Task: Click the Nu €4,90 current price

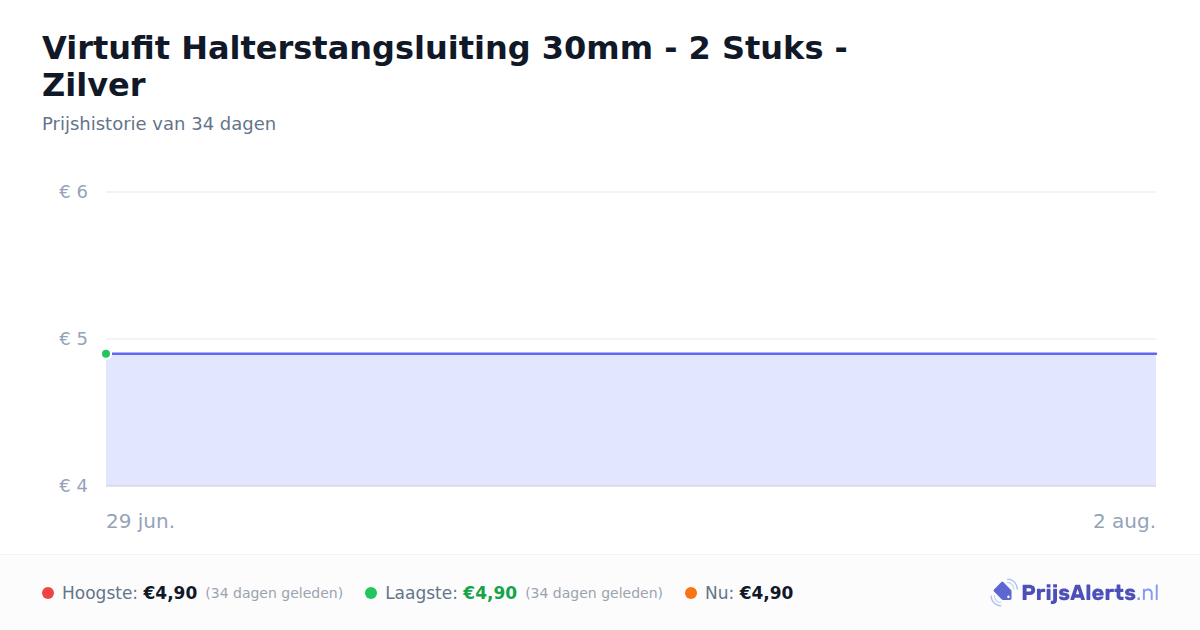Action: (766, 593)
